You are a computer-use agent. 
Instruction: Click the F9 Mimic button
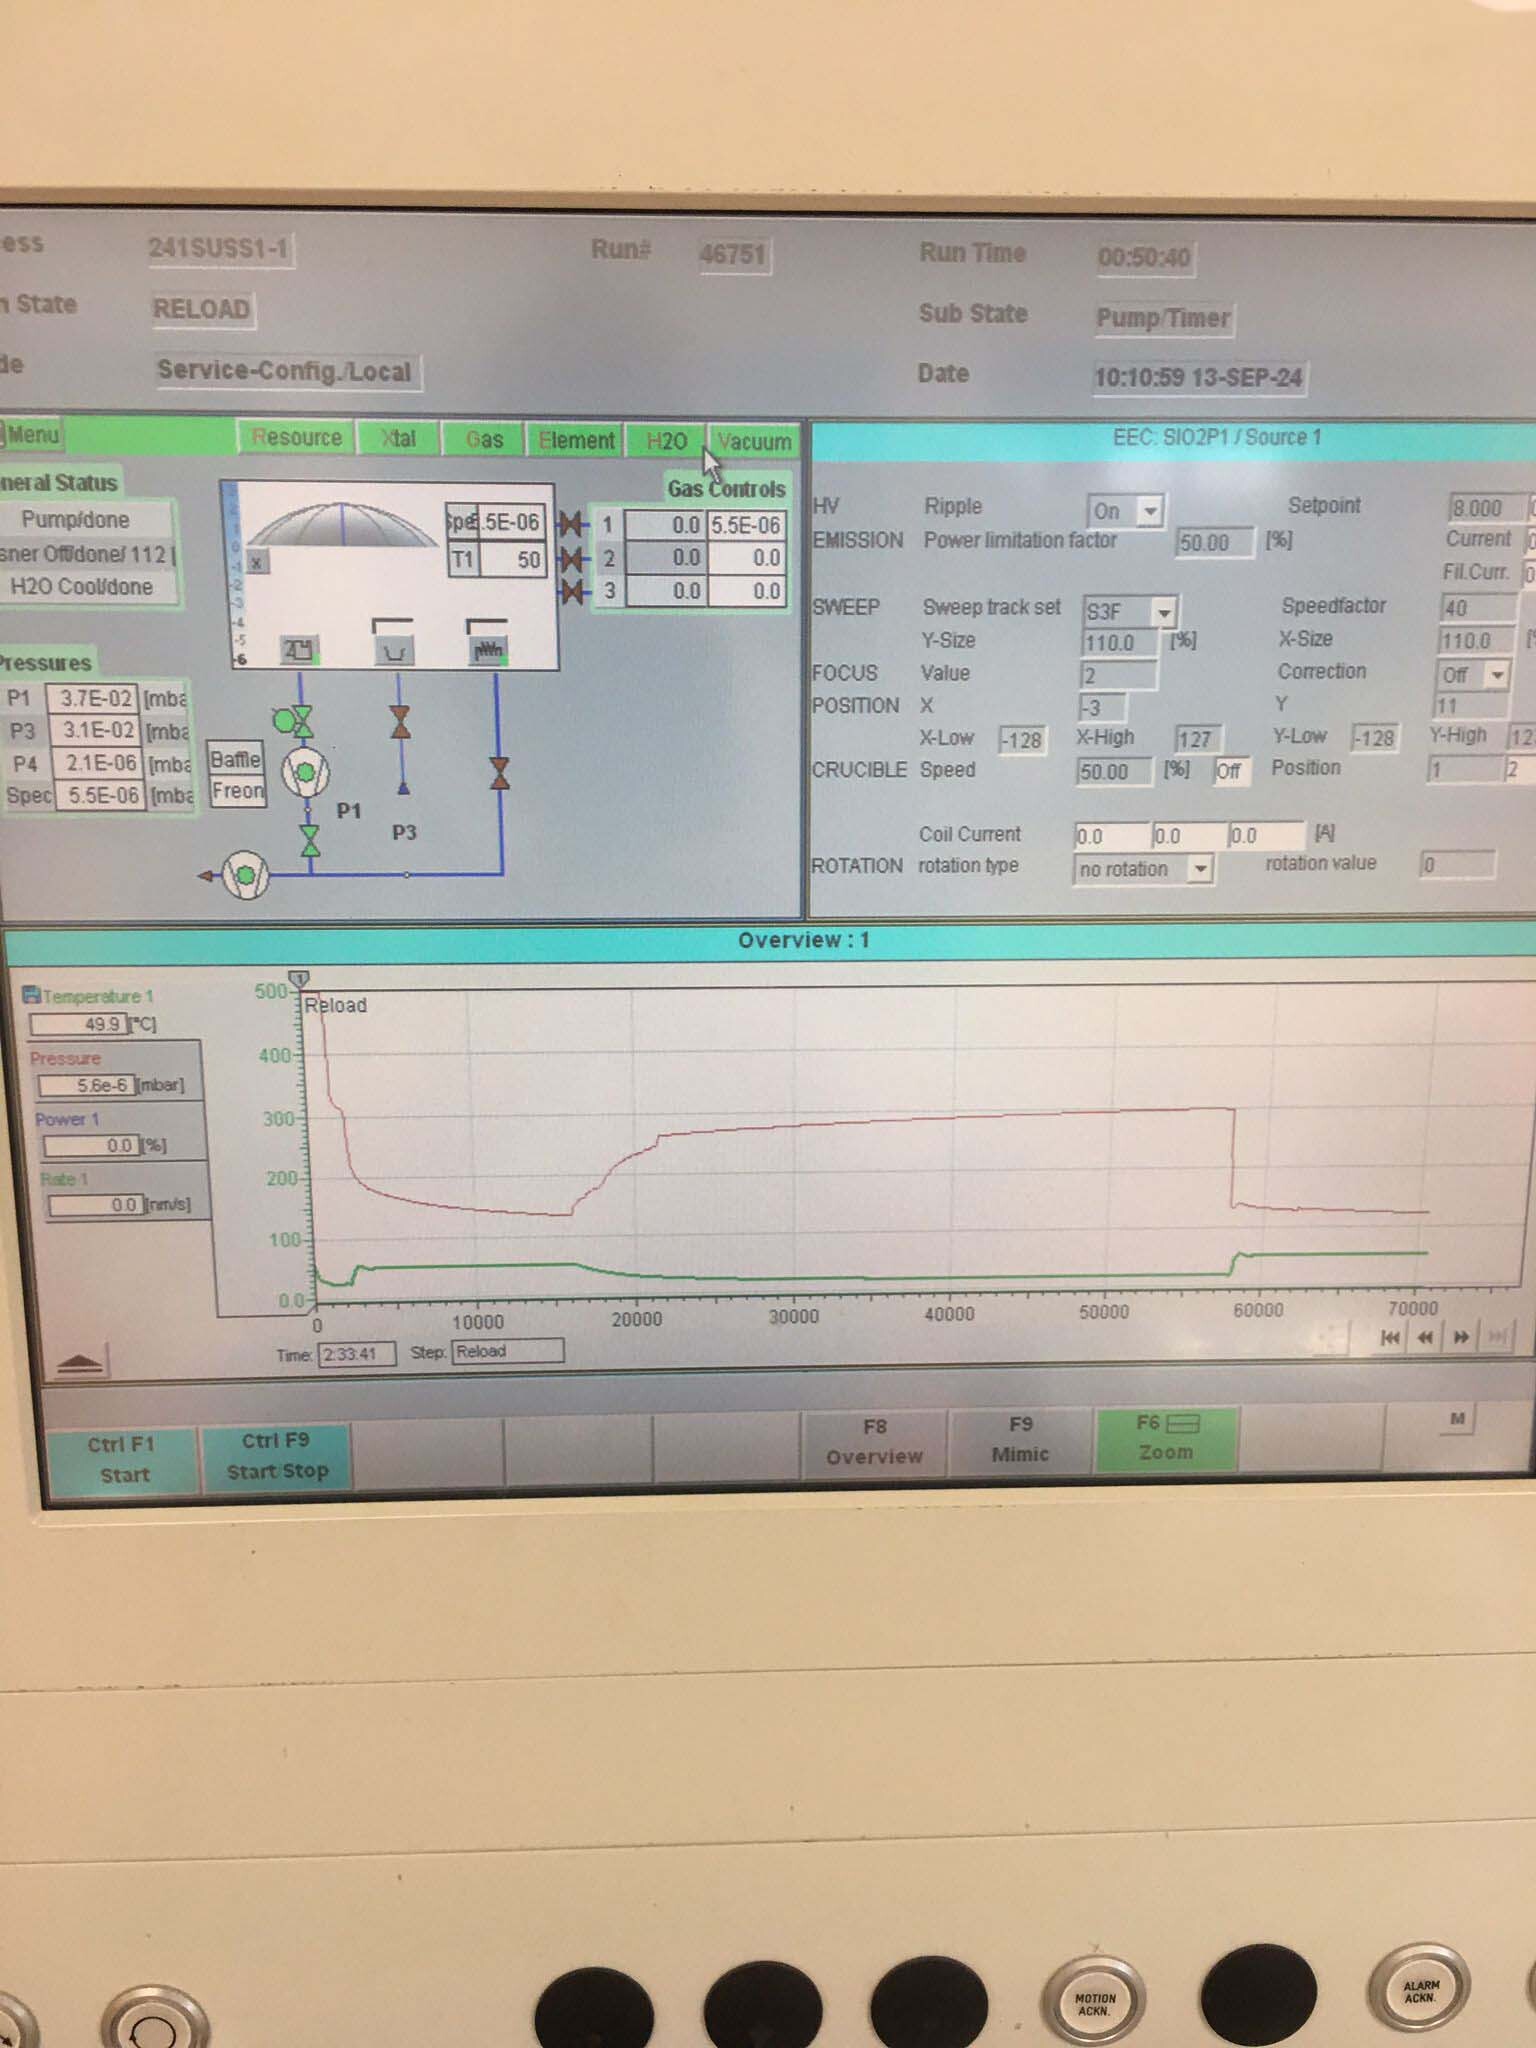point(1020,1439)
